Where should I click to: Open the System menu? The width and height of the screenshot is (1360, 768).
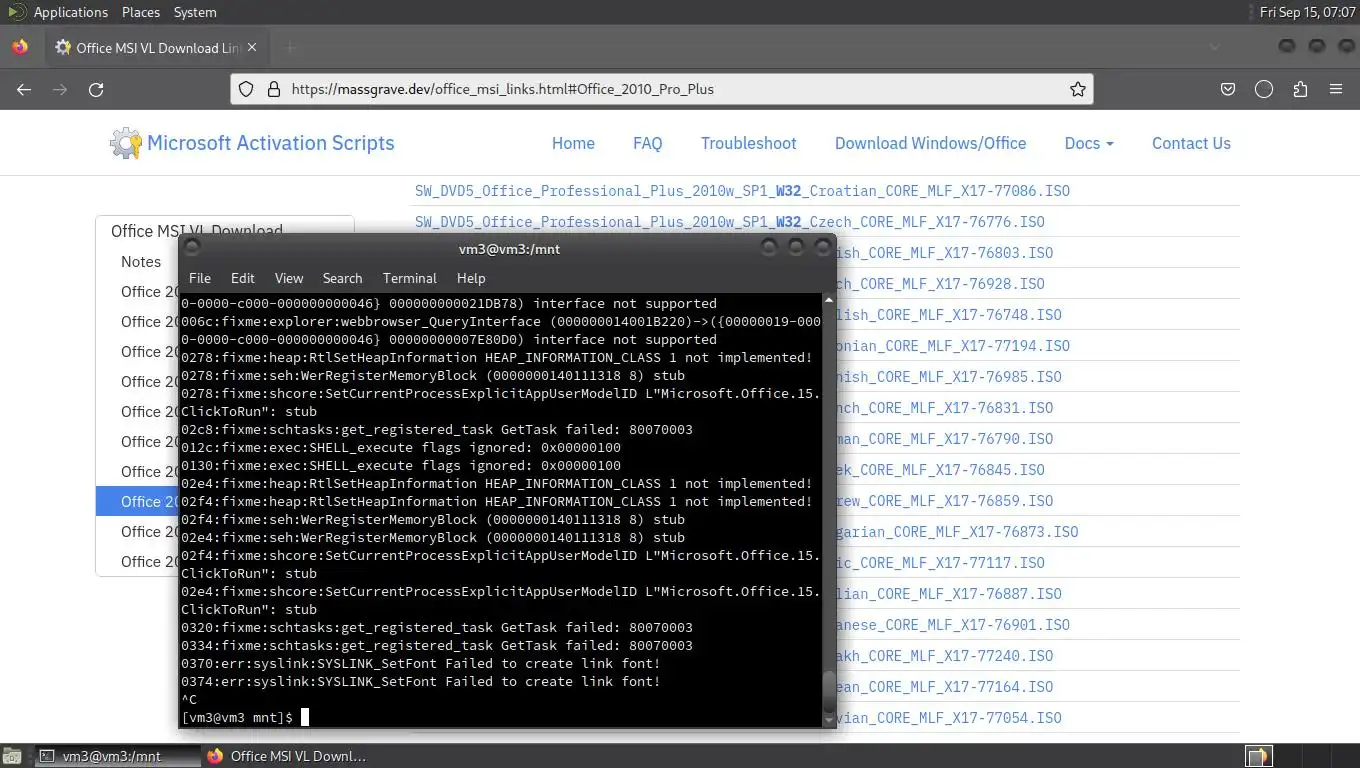(195, 12)
